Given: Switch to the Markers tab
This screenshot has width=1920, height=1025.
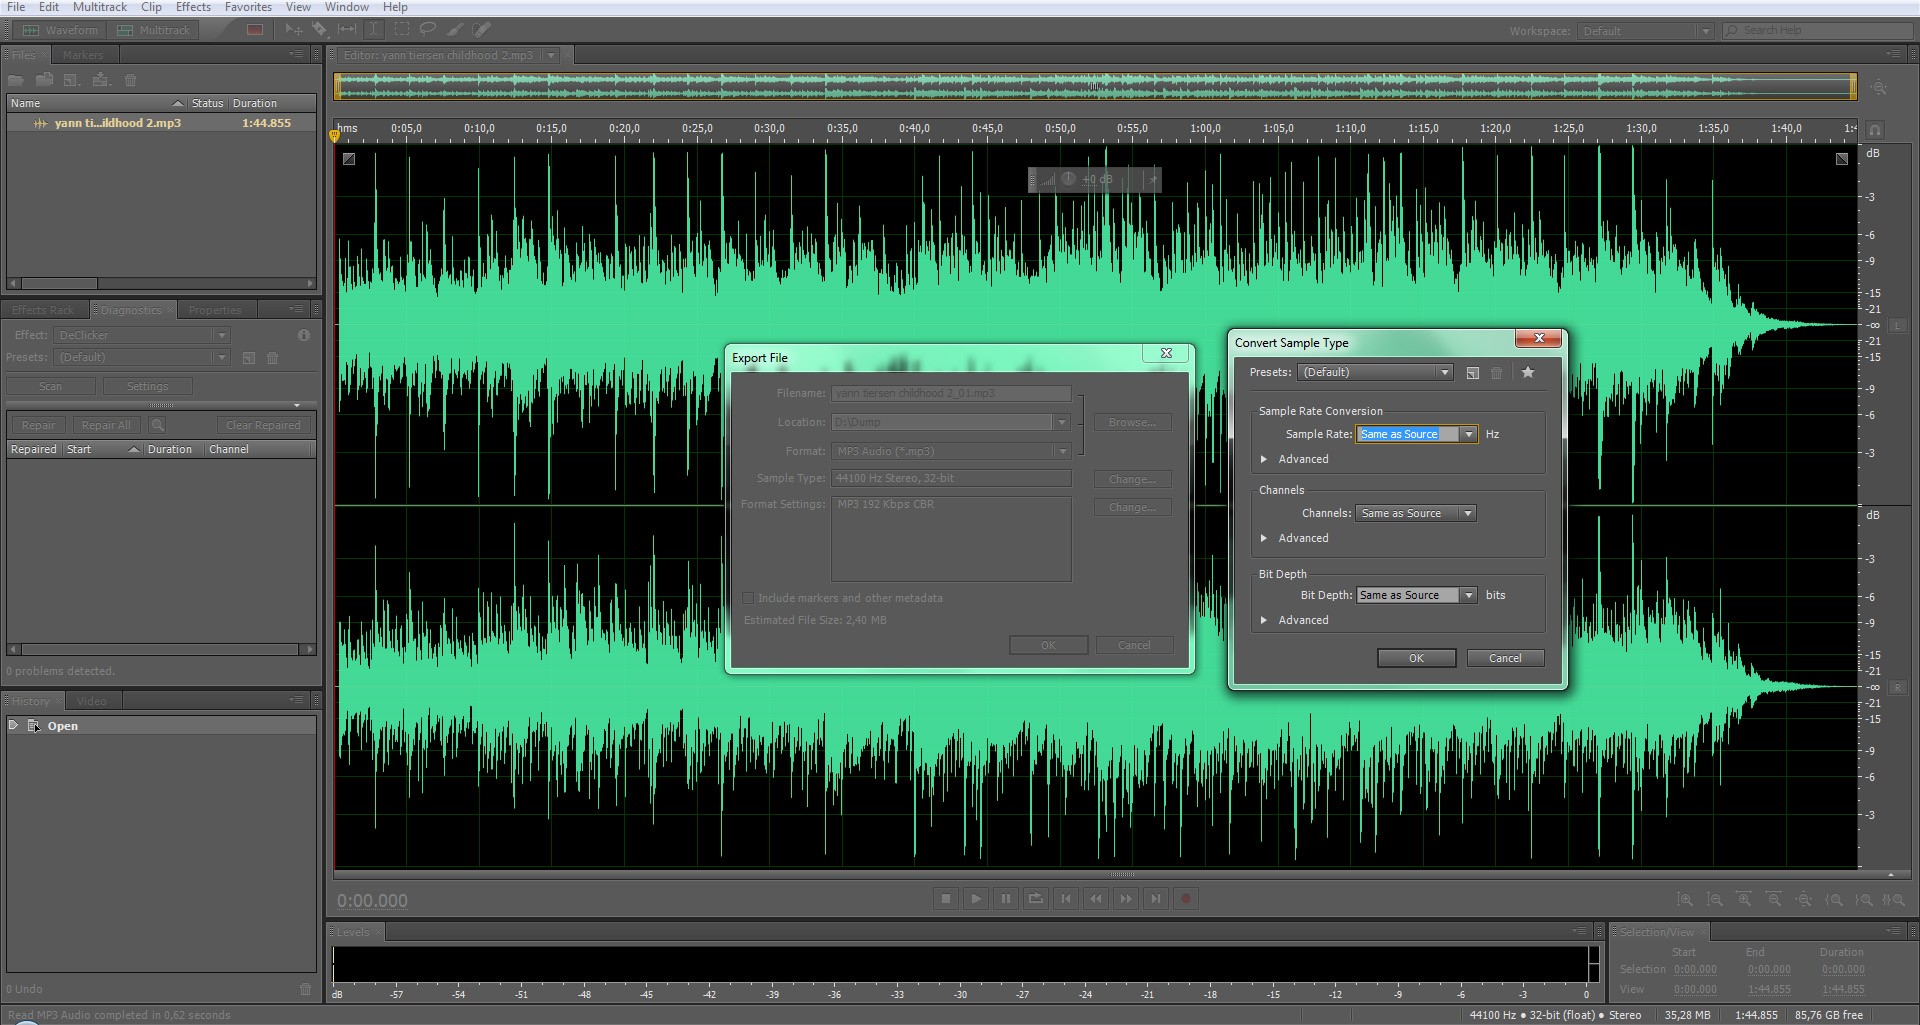Looking at the screenshot, I should [x=83, y=55].
